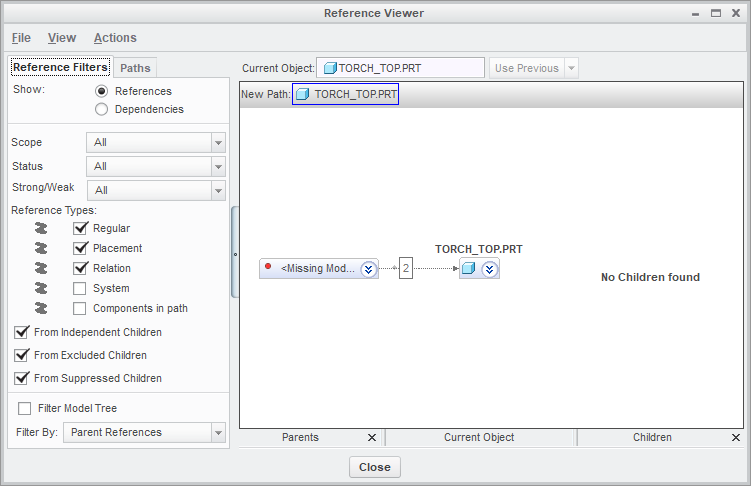The height and width of the screenshot is (486, 751).
Task: Click the Parents column header
Action: [x=300, y=437]
